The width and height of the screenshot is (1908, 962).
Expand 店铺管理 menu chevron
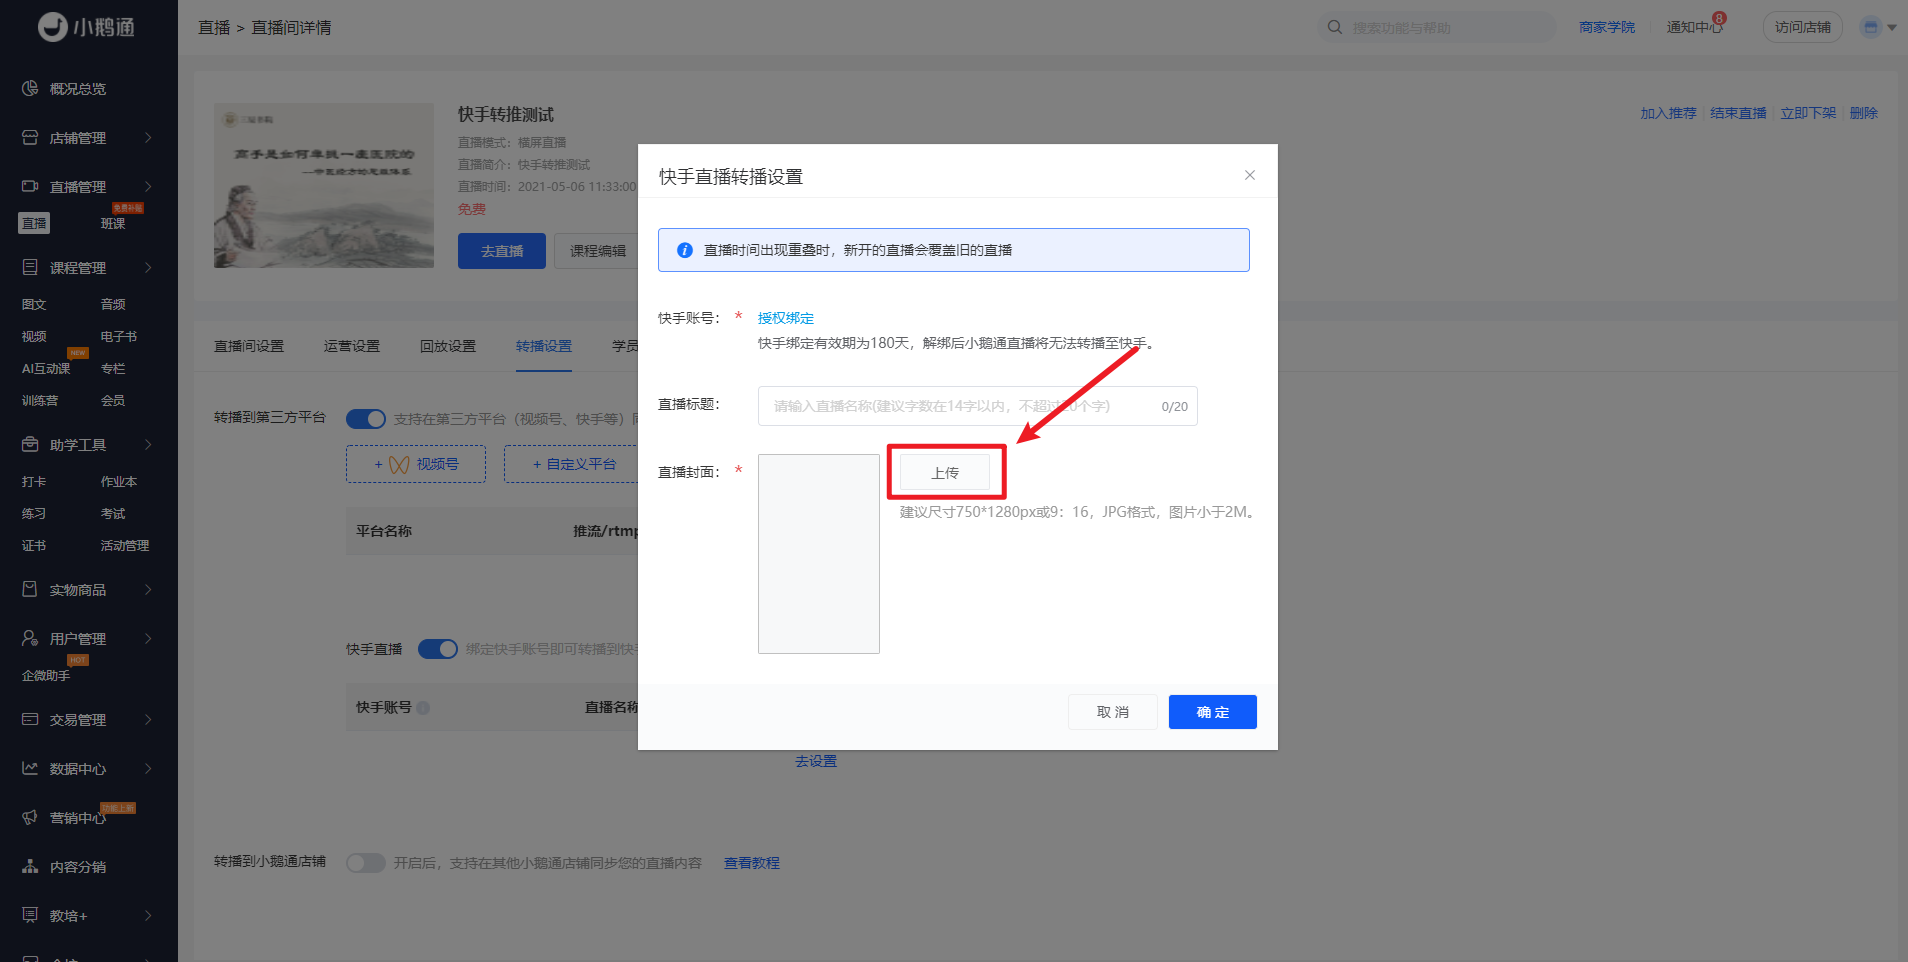click(x=148, y=137)
